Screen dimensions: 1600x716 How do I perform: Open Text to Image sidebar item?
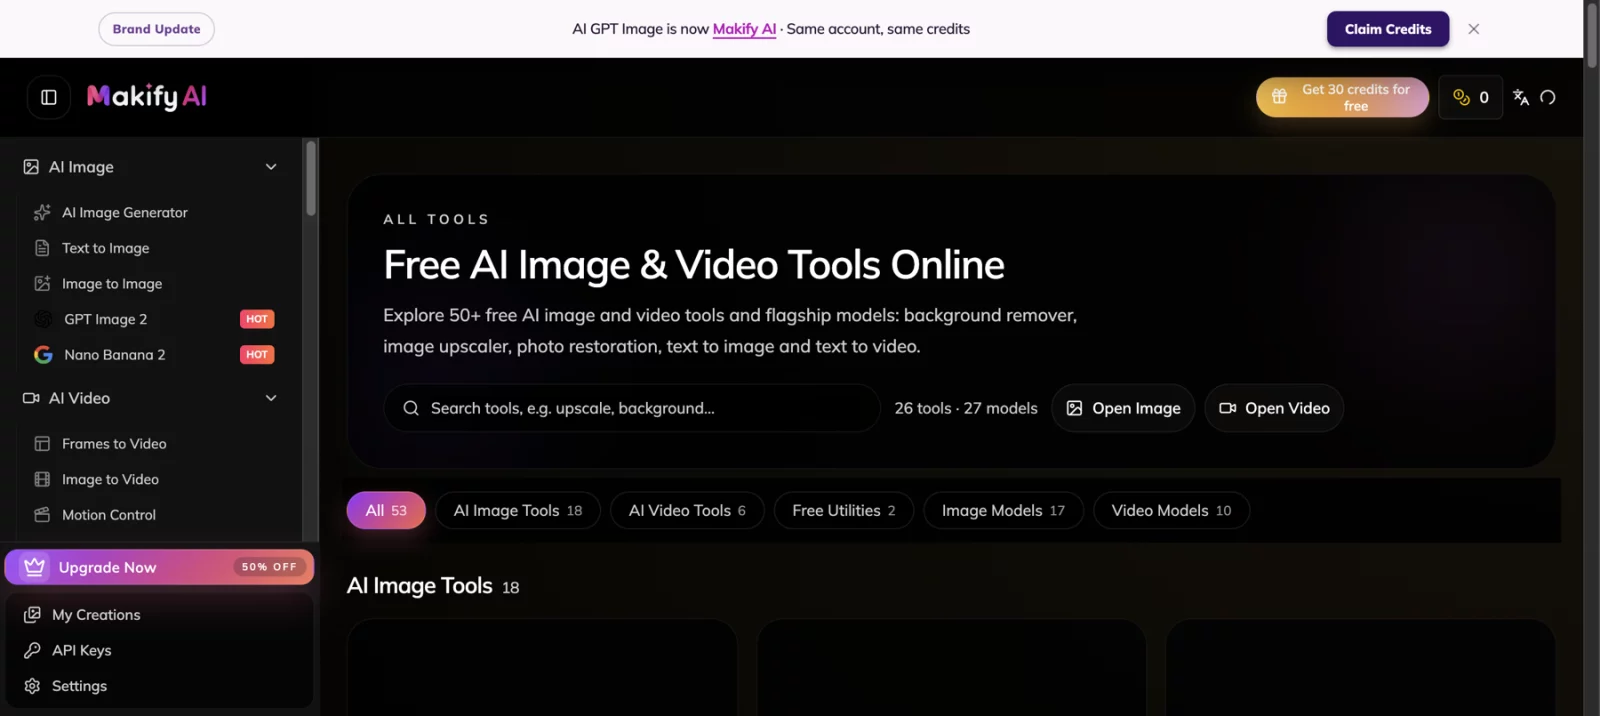tap(155, 248)
